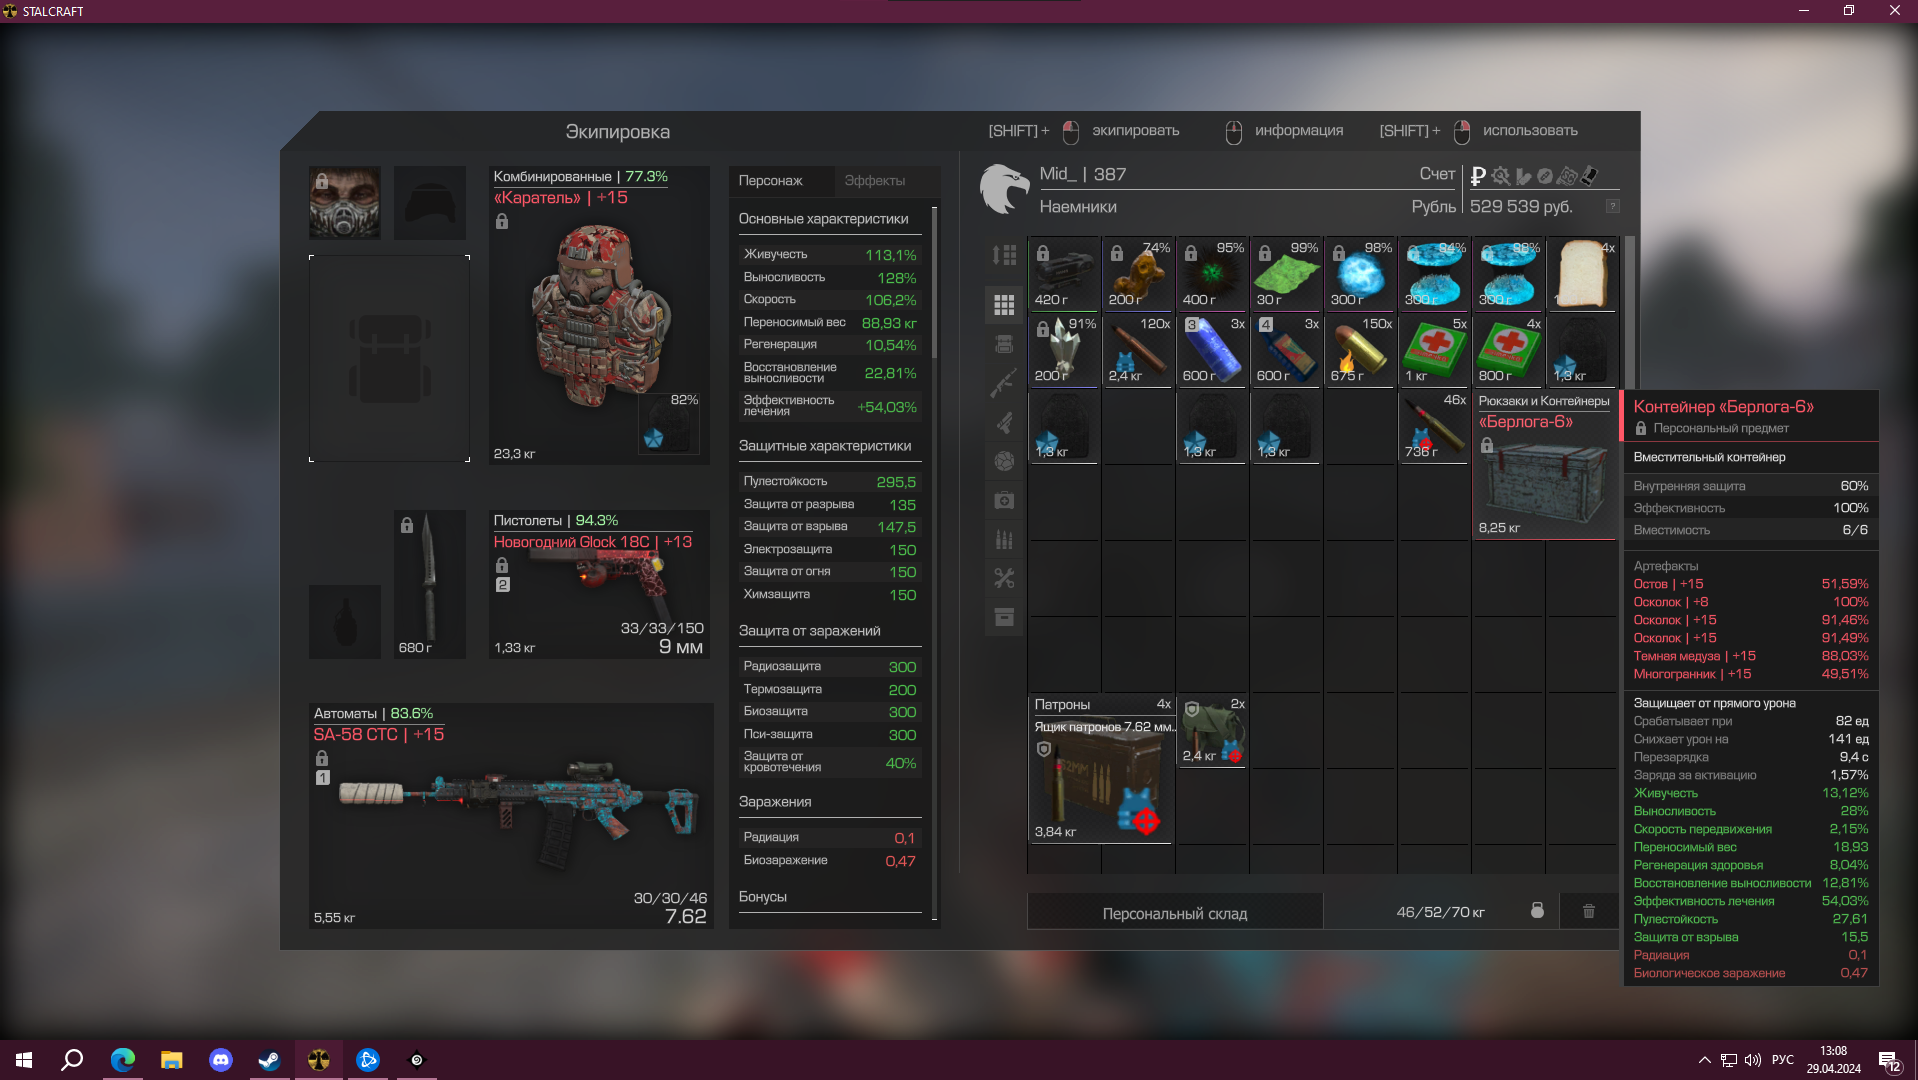Click the sort inventory arrows icon
Screen dimensions: 1918x1080
[1004, 255]
